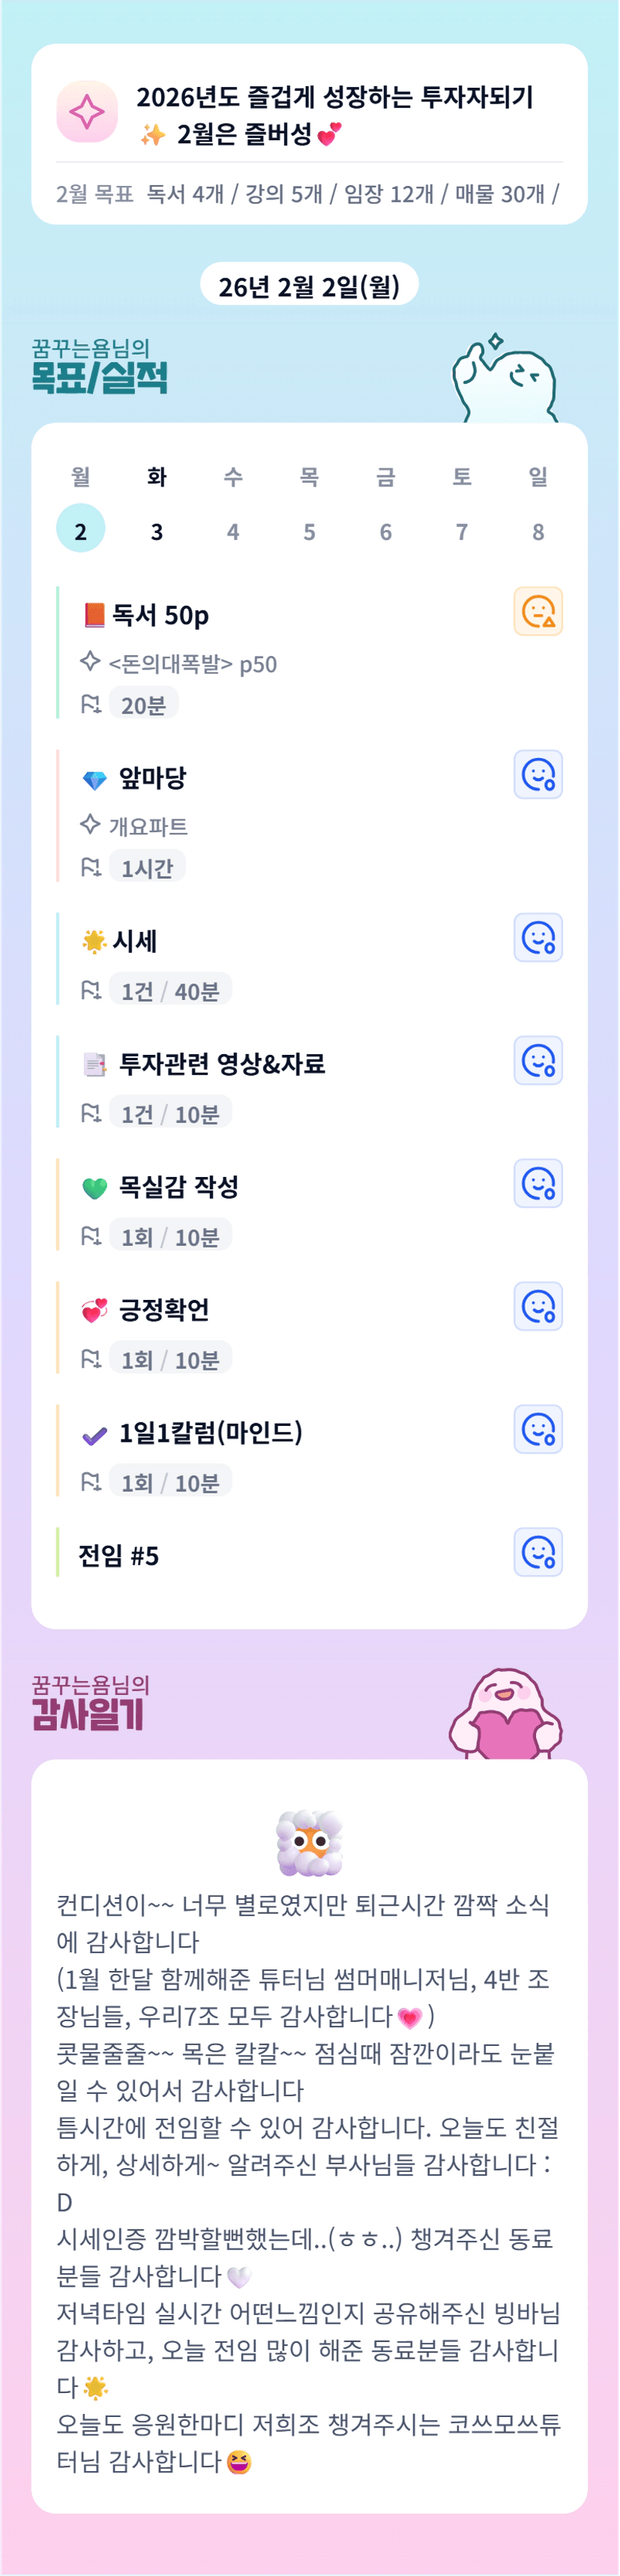Select Sunday the 8th in week calendar
620x2576 pixels.
[x=538, y=530]
